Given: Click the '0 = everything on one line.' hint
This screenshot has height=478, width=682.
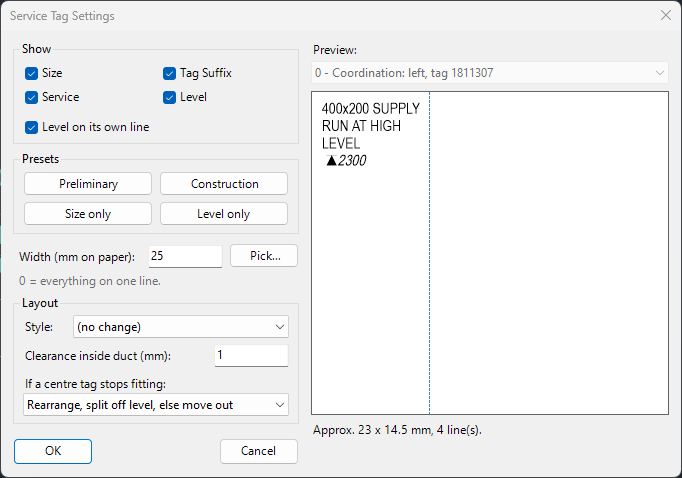Looking at the screenshot, I should click(x=90, y=281).
